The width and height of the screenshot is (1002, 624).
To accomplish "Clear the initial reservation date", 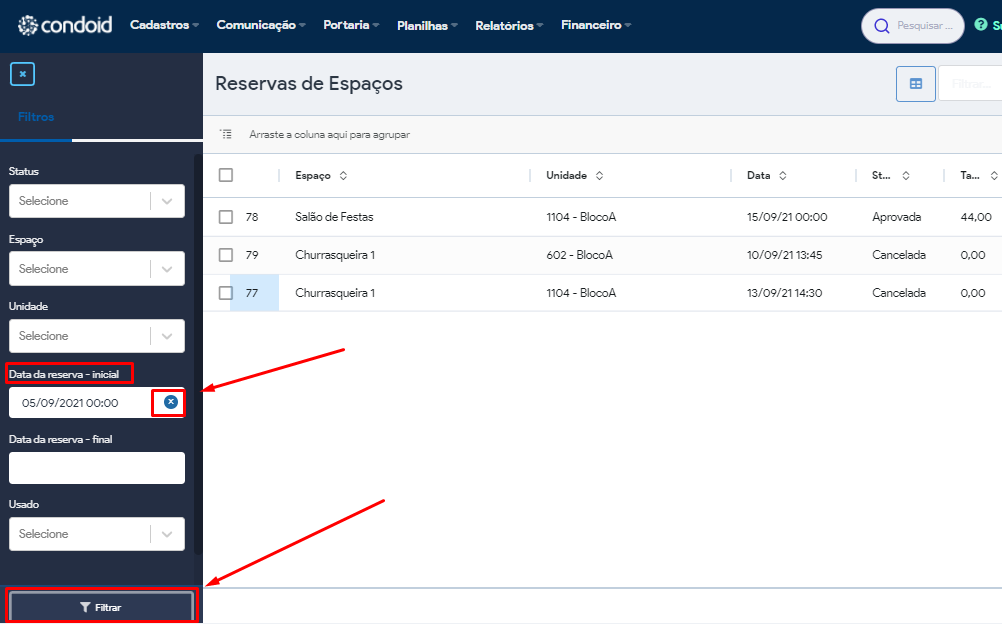I will coord(171,402).
